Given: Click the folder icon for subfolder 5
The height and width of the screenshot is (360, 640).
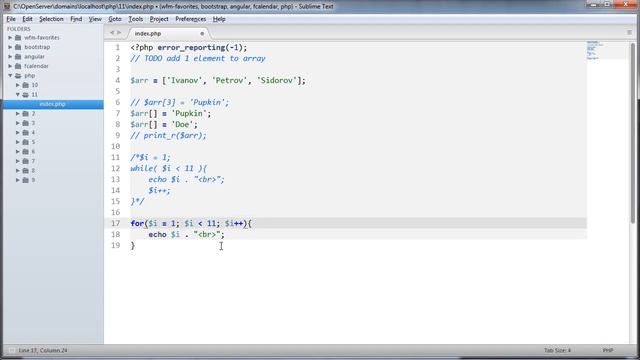Looking at the screenshot, I should [25, 142].
